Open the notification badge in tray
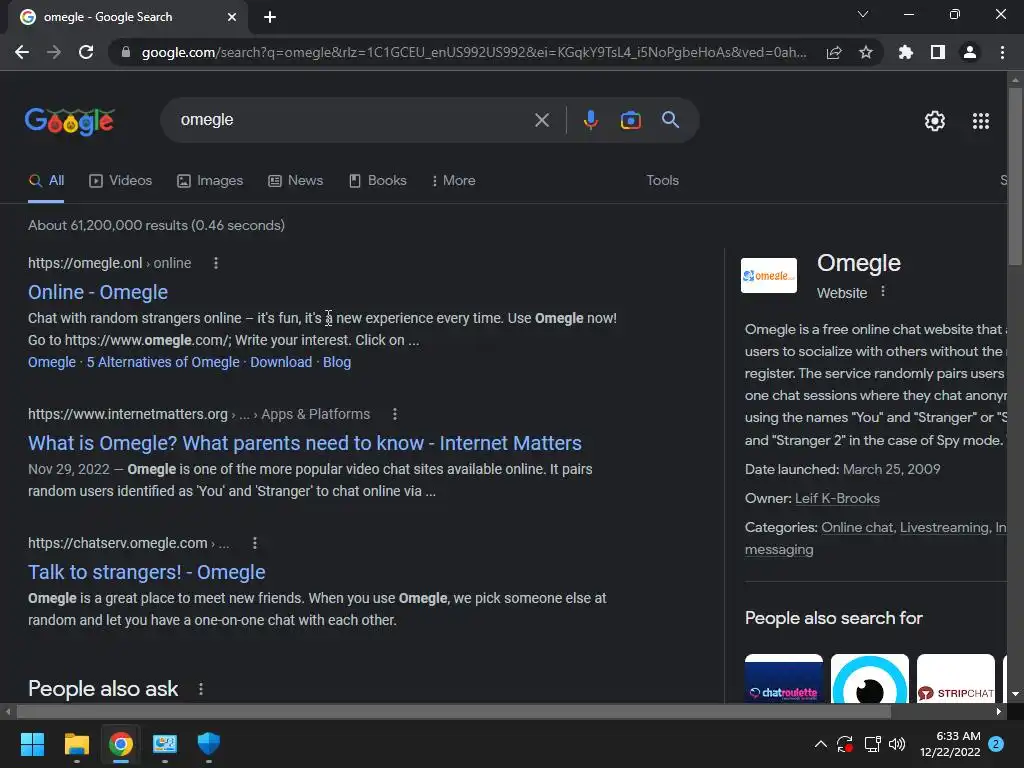This screenshot has width=1024, height=768. pyautogui.click(x=996, y=744)
